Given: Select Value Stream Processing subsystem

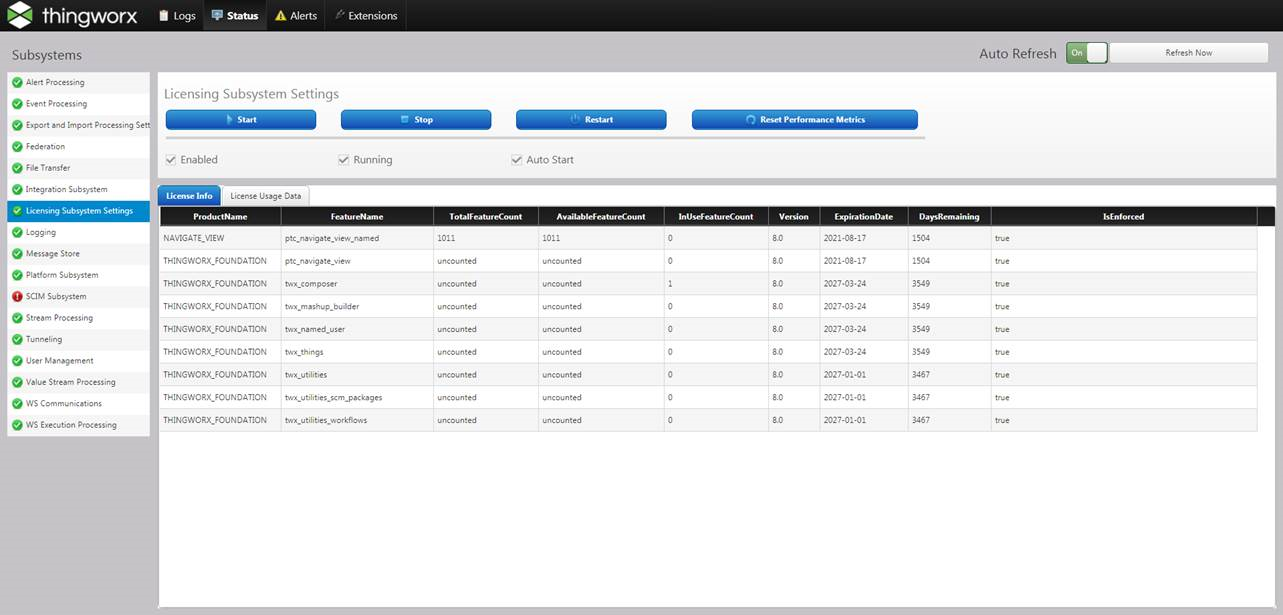Looking at the screenshot, I should 78,382.
